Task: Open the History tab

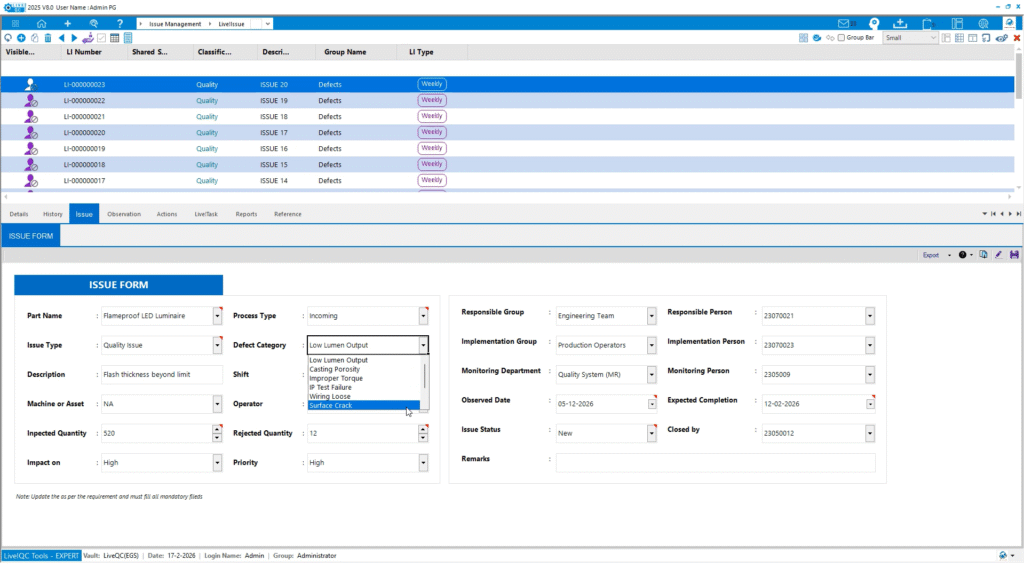Action: [53, 214]
